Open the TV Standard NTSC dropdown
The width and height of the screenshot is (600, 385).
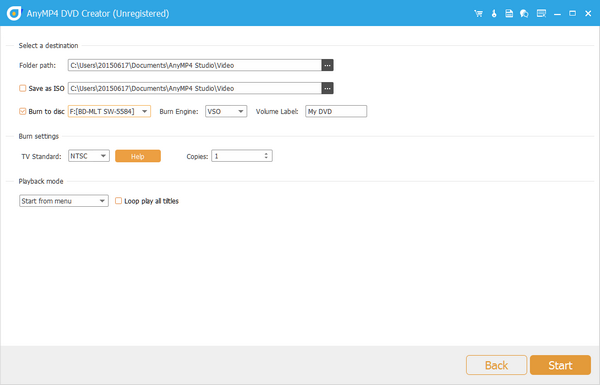pyautogui.click(x=89, y=156)
